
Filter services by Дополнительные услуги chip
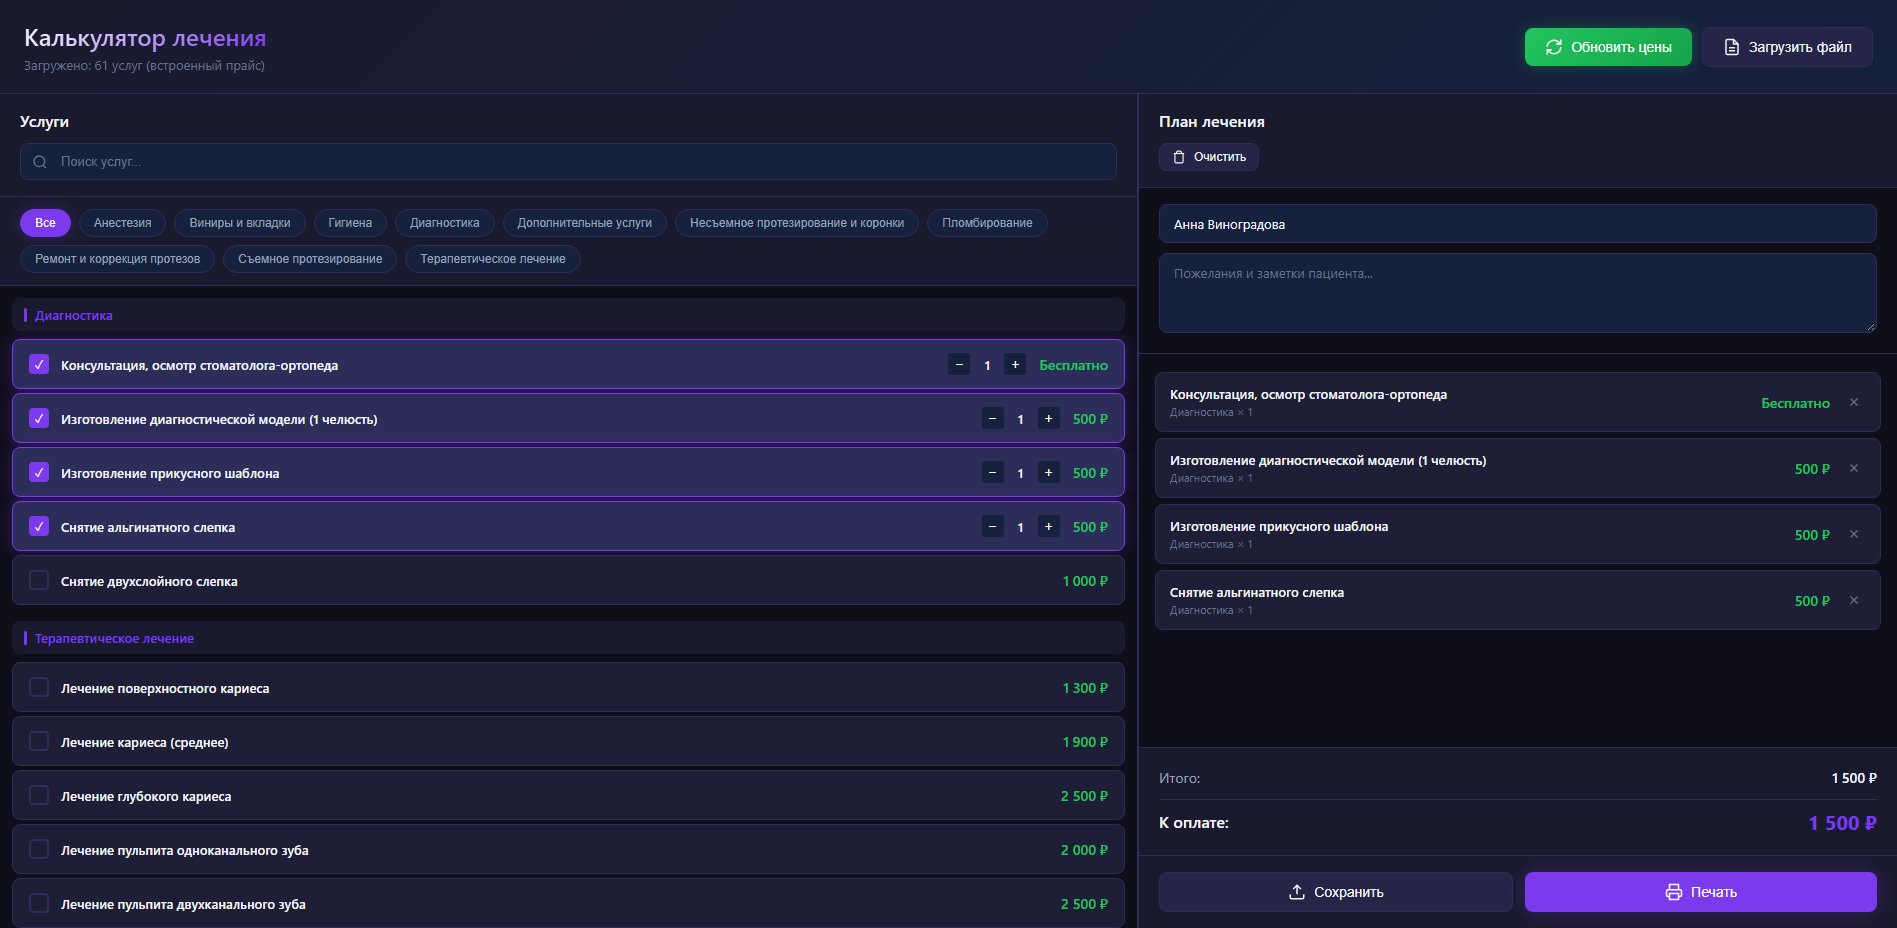pos(585,223)
